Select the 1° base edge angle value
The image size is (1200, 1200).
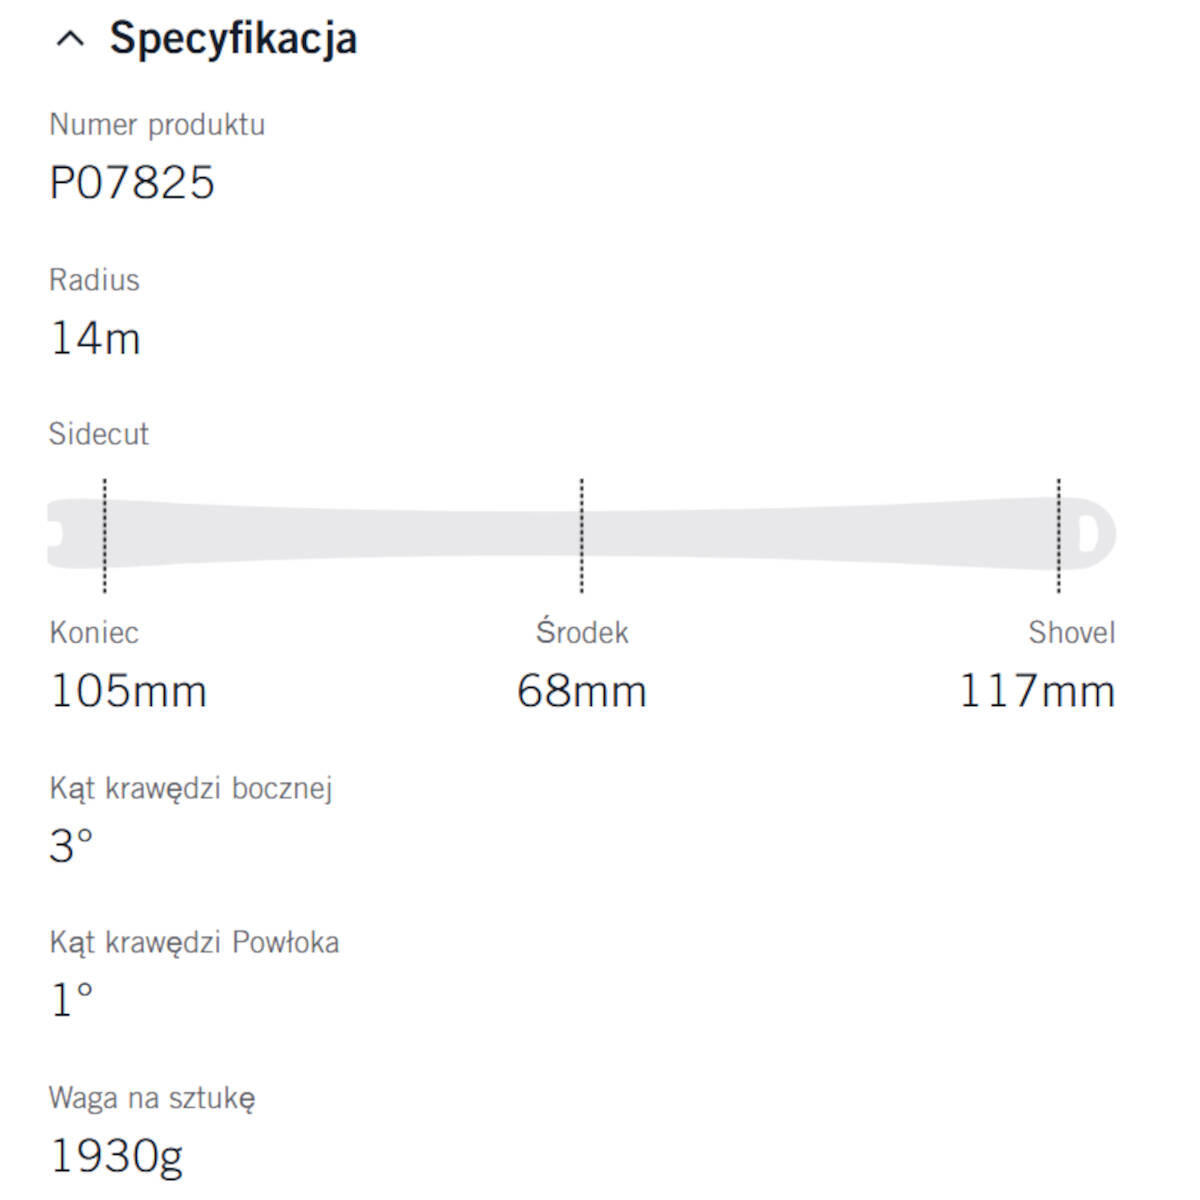coord(71,1000)
